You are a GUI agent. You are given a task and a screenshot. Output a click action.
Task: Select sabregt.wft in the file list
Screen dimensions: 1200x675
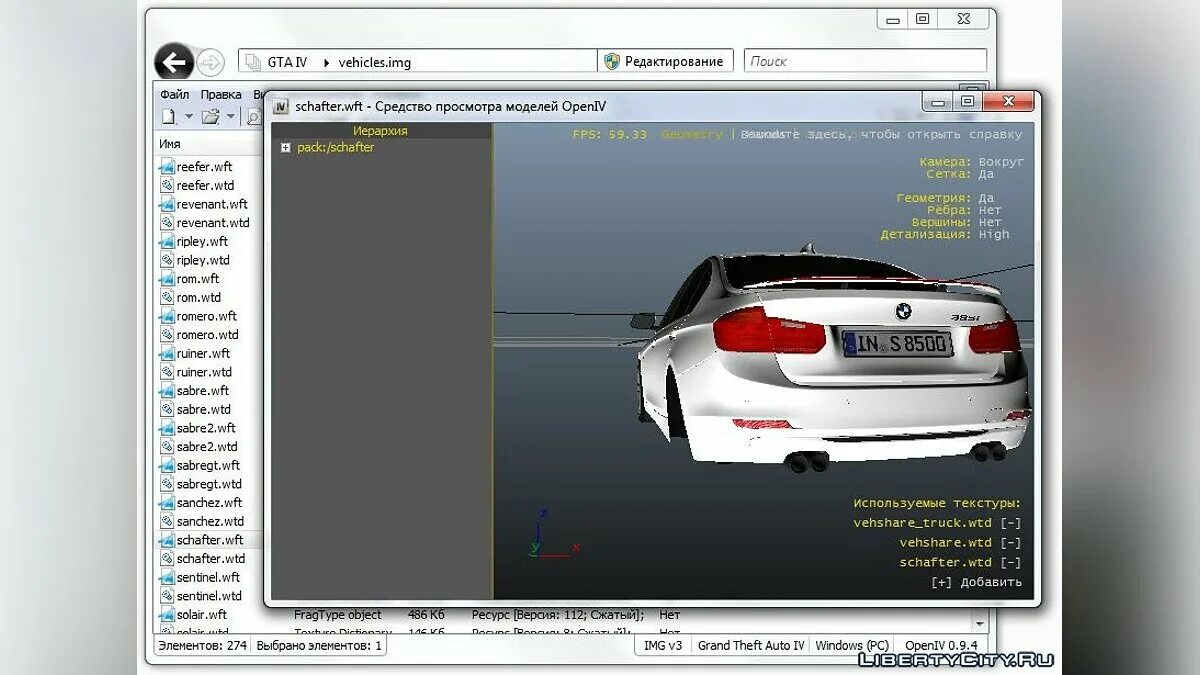(x=208, y=465)
